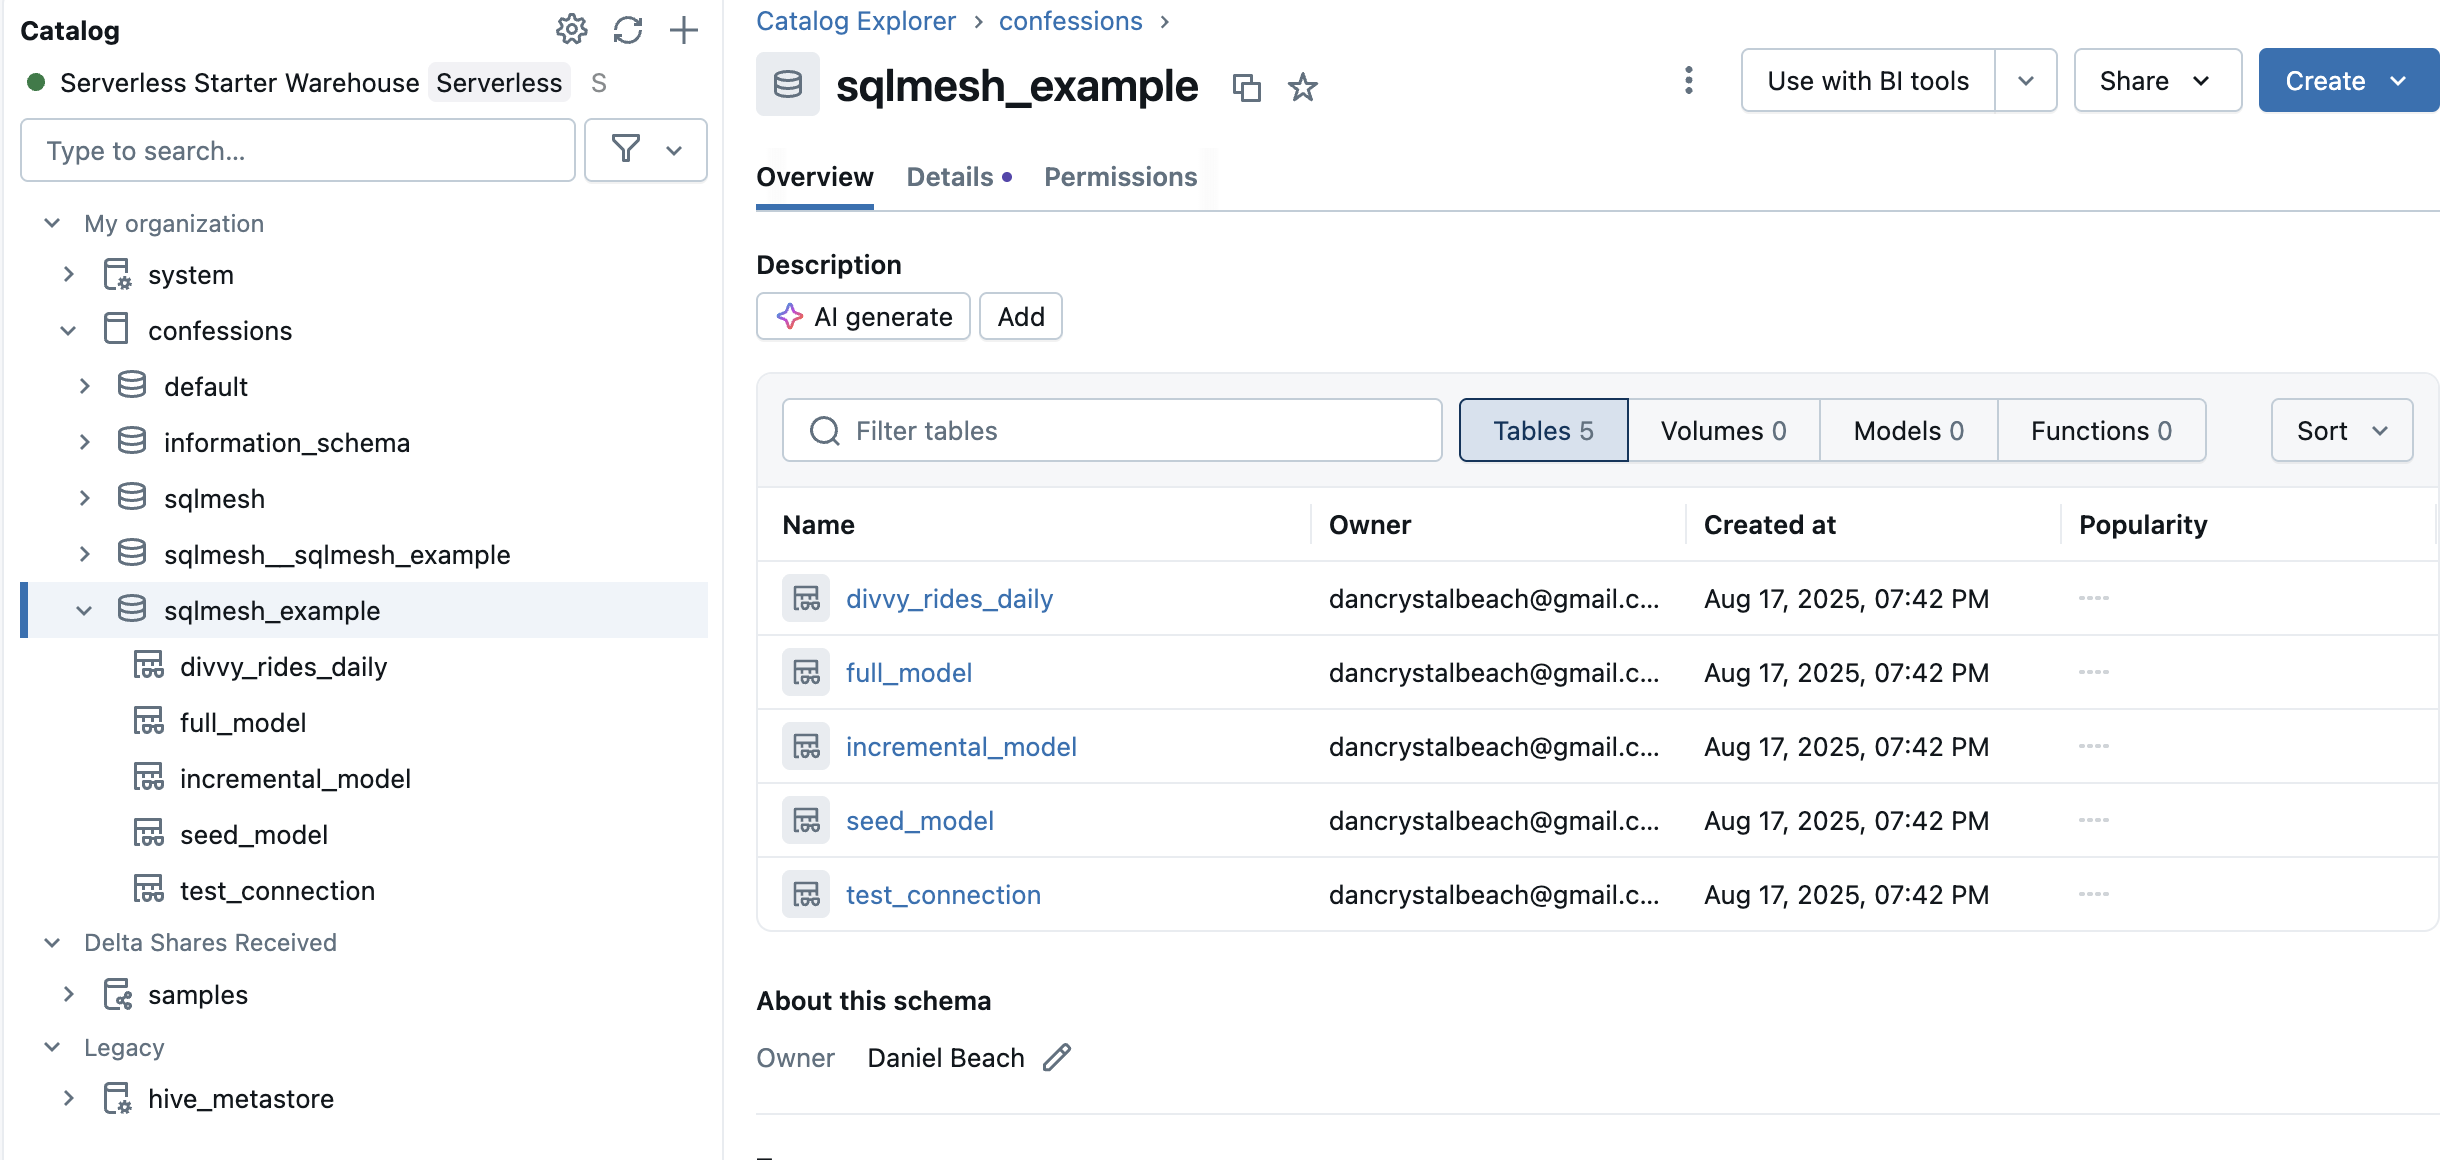2448x1160 pixels.
Task: Open incremental_model table link
Action: pos(961,747)
